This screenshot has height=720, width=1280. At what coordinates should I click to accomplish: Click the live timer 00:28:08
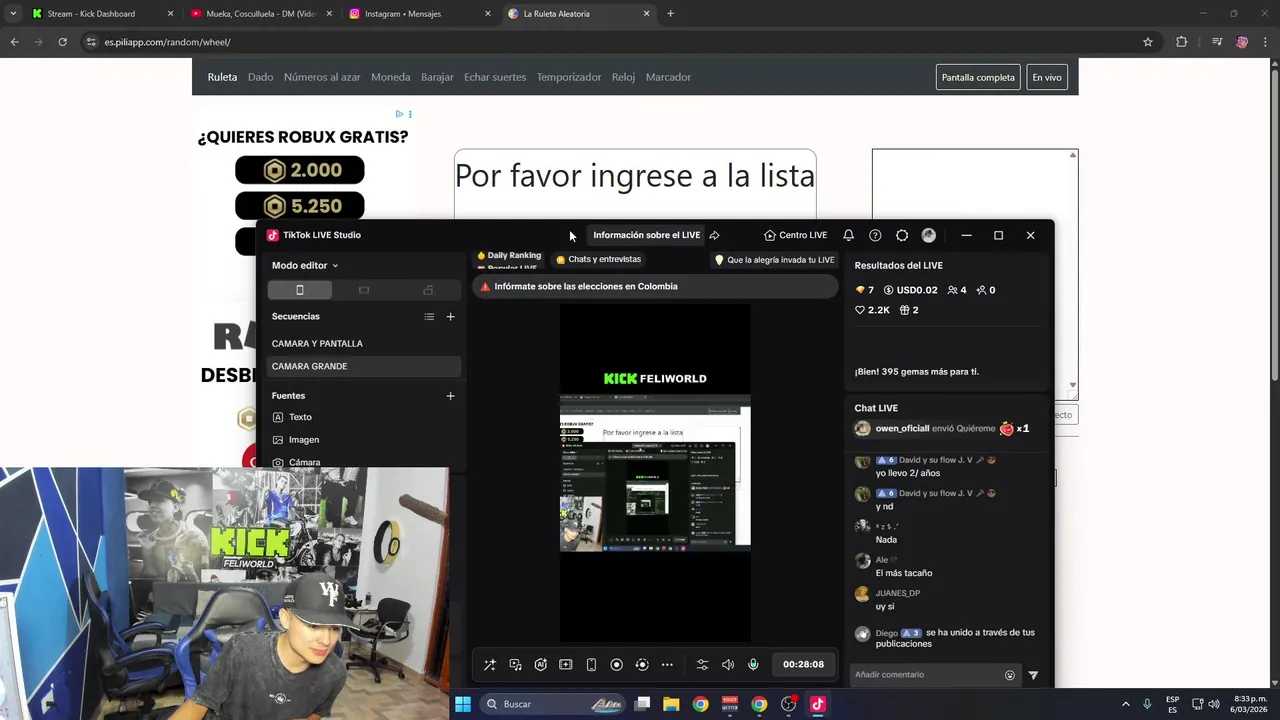click(x=803, y=665)
